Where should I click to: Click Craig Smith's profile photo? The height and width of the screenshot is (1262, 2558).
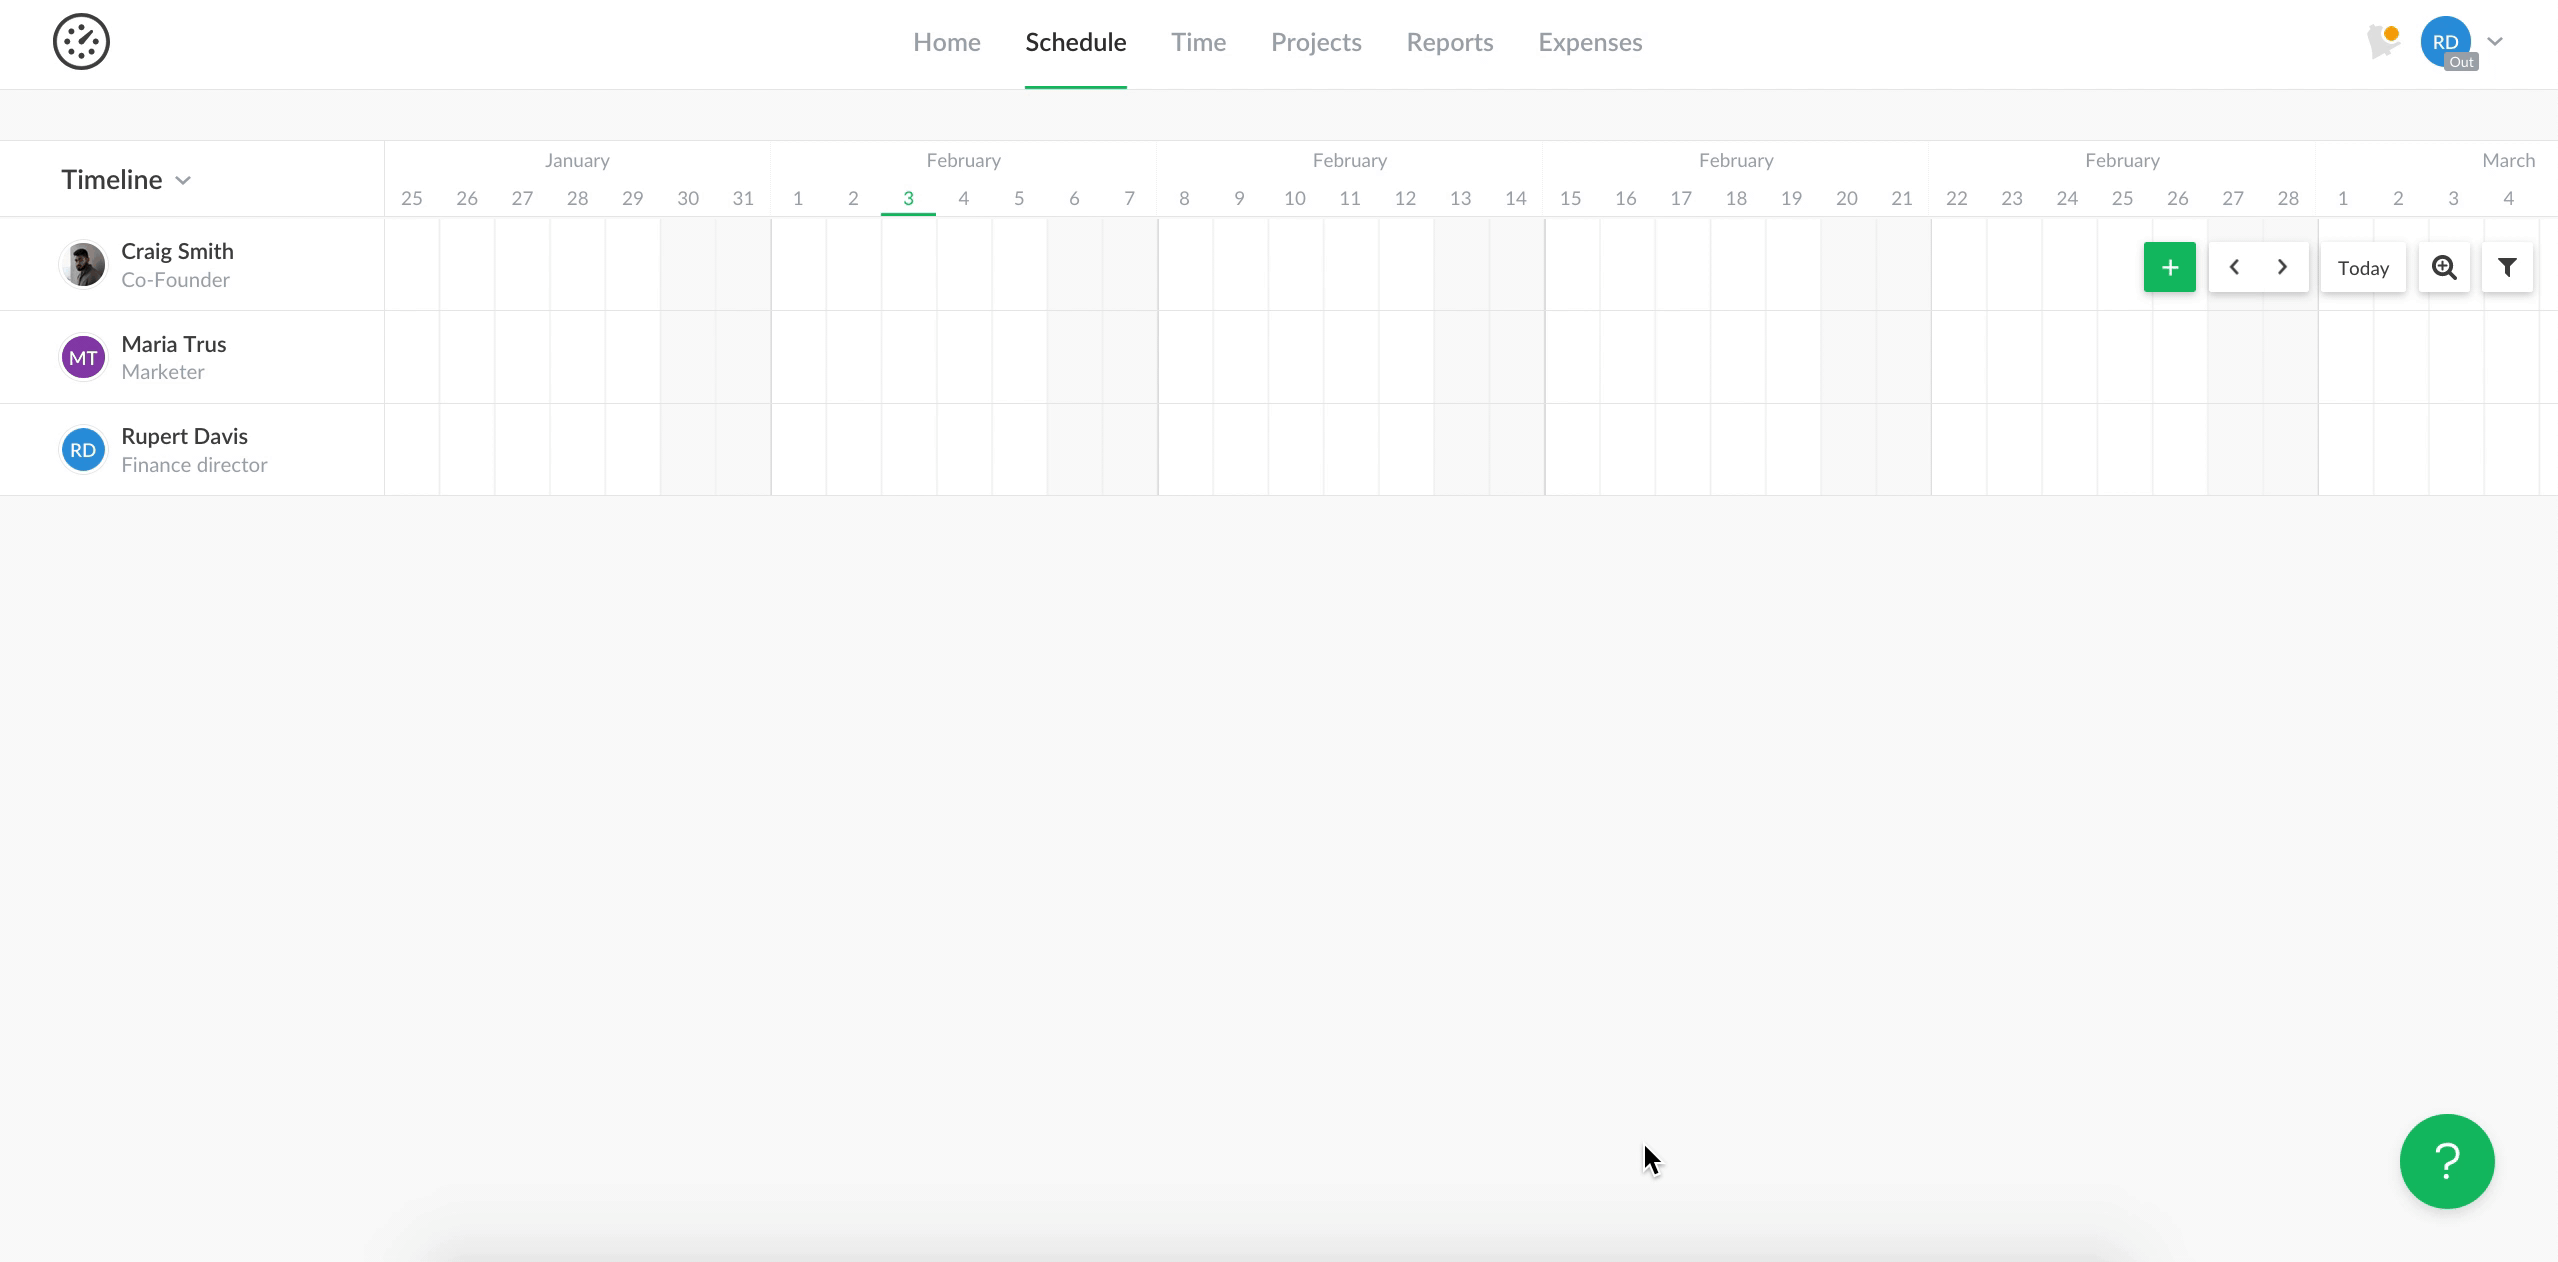coord(83,265)
